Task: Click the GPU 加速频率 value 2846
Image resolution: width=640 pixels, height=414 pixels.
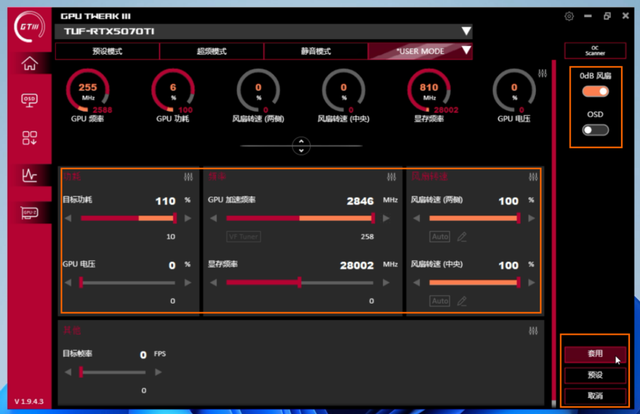Action: click(360, 201)
